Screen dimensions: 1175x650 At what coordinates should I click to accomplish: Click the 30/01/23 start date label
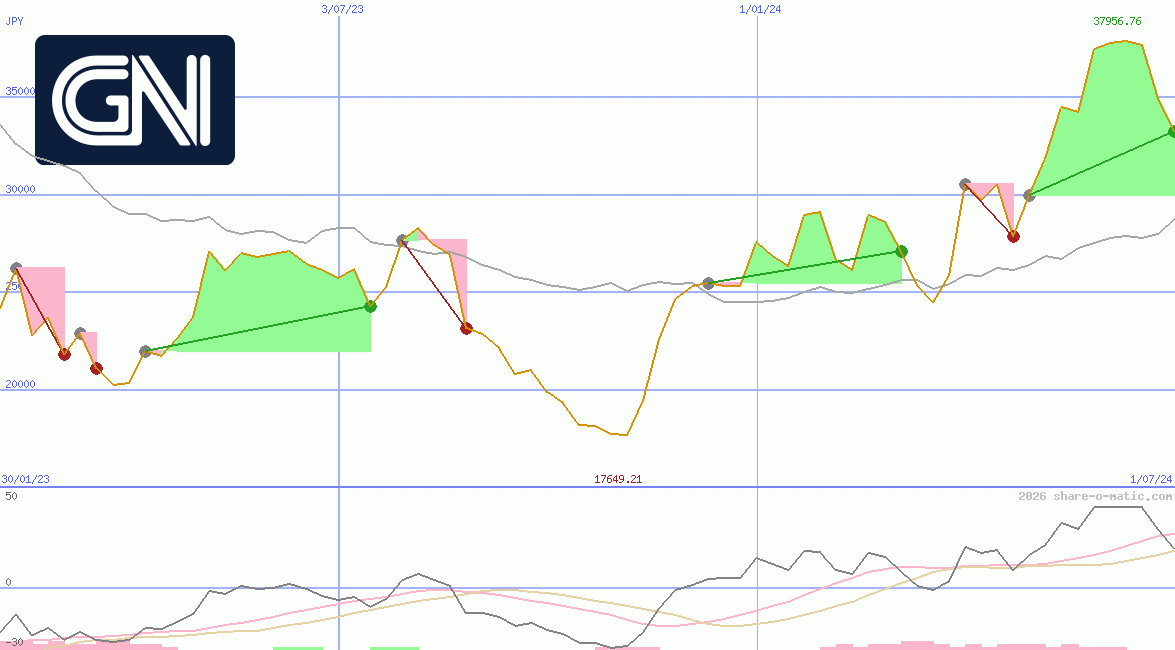pyautogui.click(x=26, y=479)
